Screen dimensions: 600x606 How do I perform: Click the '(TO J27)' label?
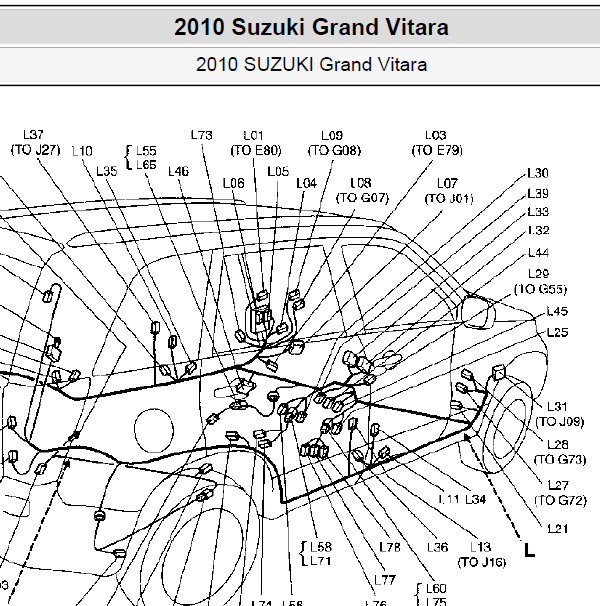coord(36,150)
